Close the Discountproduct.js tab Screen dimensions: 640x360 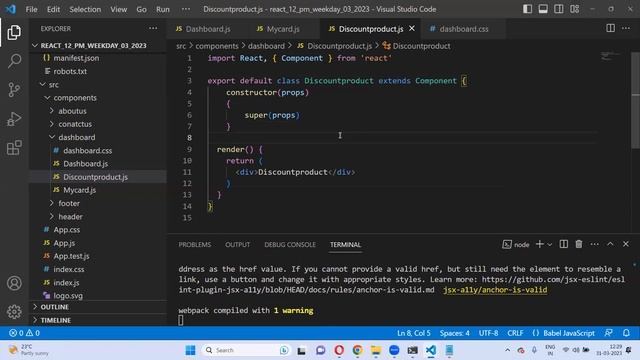[412, 29]
